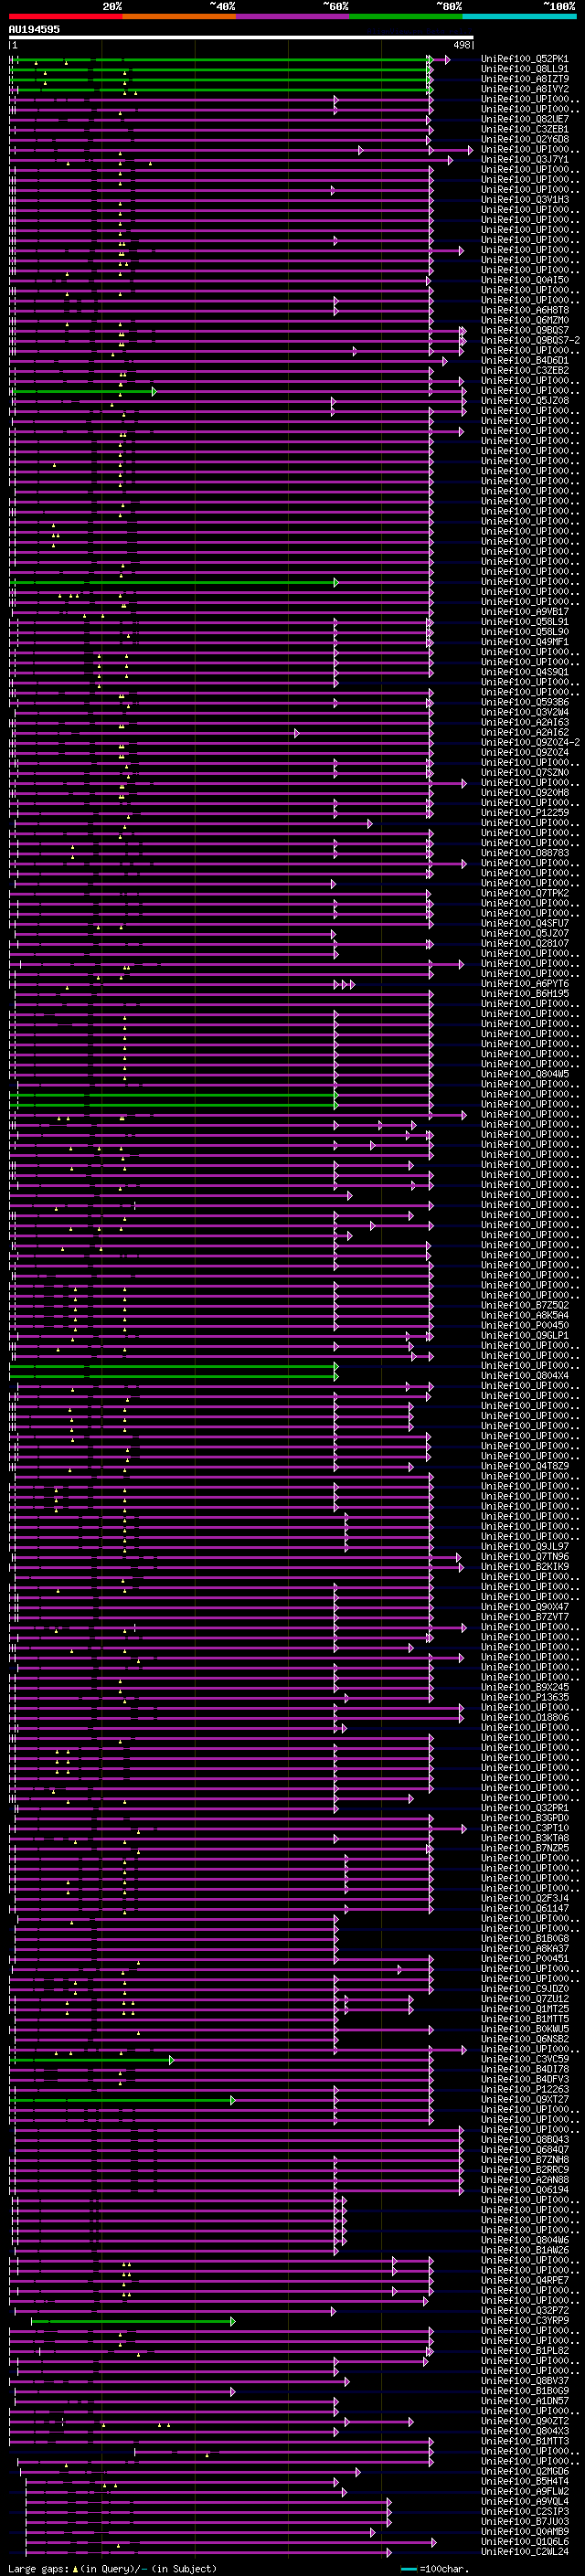
Task: Open hit UniRef100_Q28107
Action: 525,943
